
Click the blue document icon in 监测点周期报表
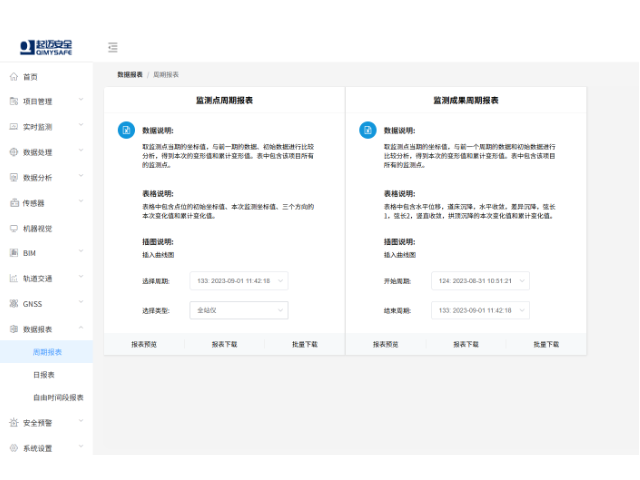(x=125, y=131)
